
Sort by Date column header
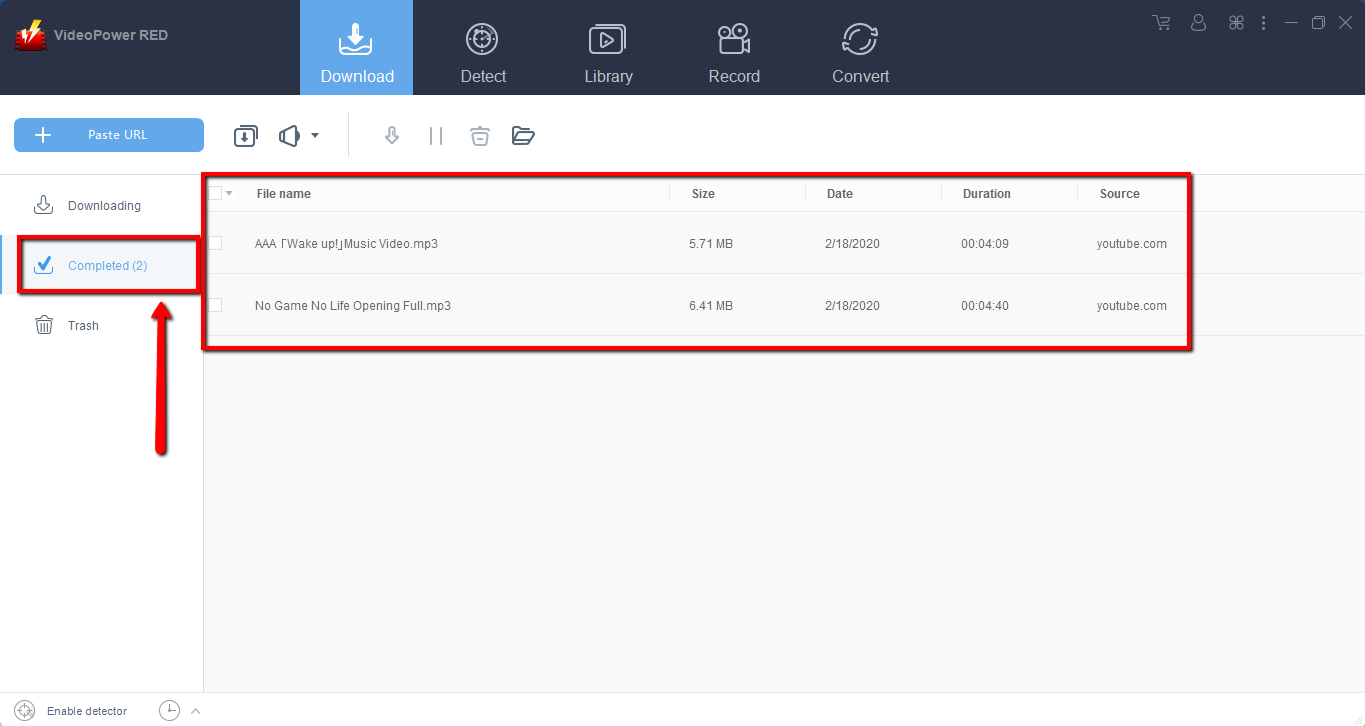[x=840, y=194]
